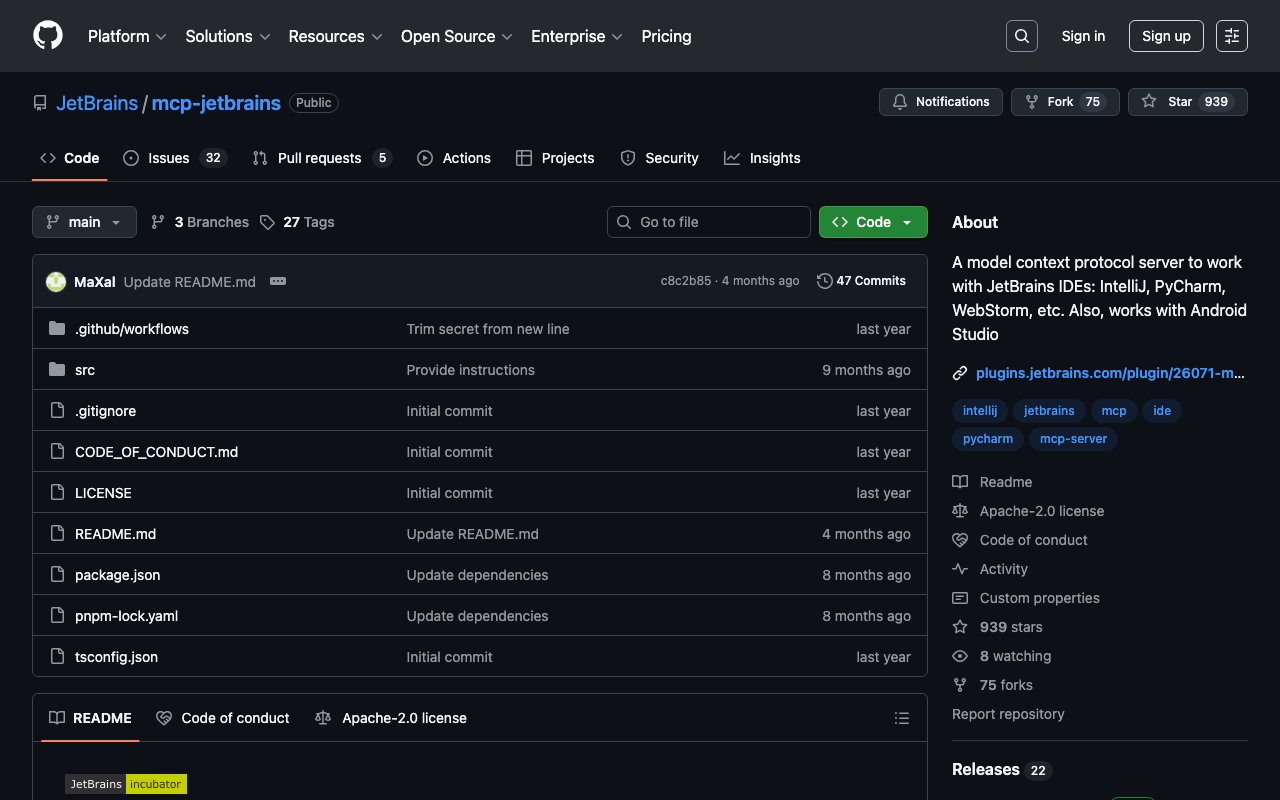This screenshot has width=1280, height=800.
Task: Select the pycharm topic tag
Action: (987, 439)
